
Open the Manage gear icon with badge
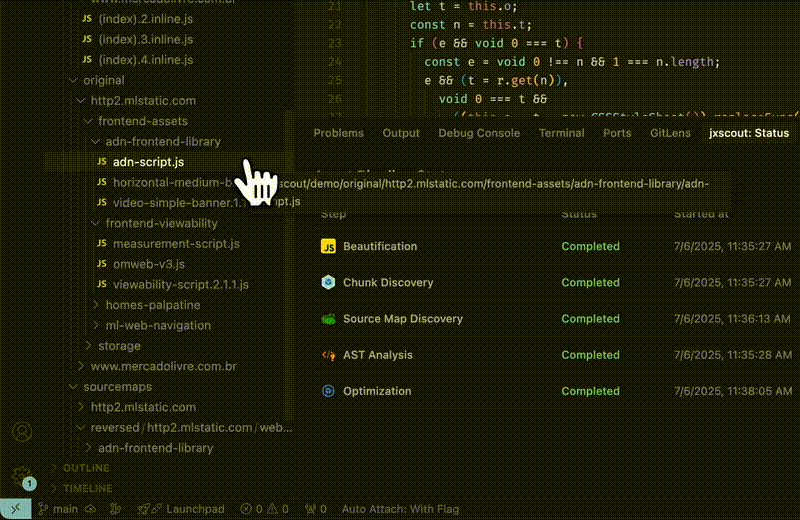[x=22, y=477]
